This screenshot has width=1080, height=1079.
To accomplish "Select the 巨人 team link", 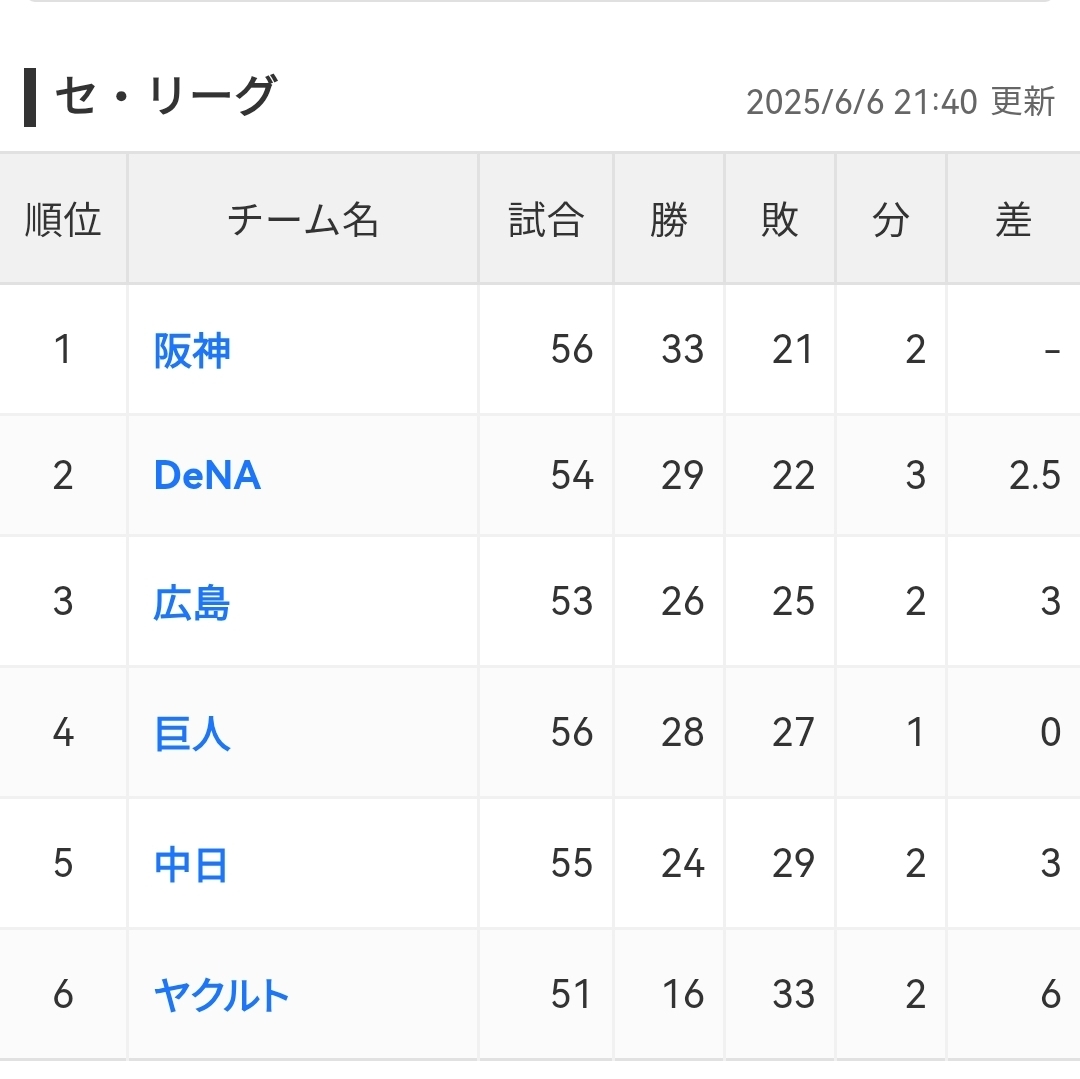I will pyautogui.click(x=192, y=733).
